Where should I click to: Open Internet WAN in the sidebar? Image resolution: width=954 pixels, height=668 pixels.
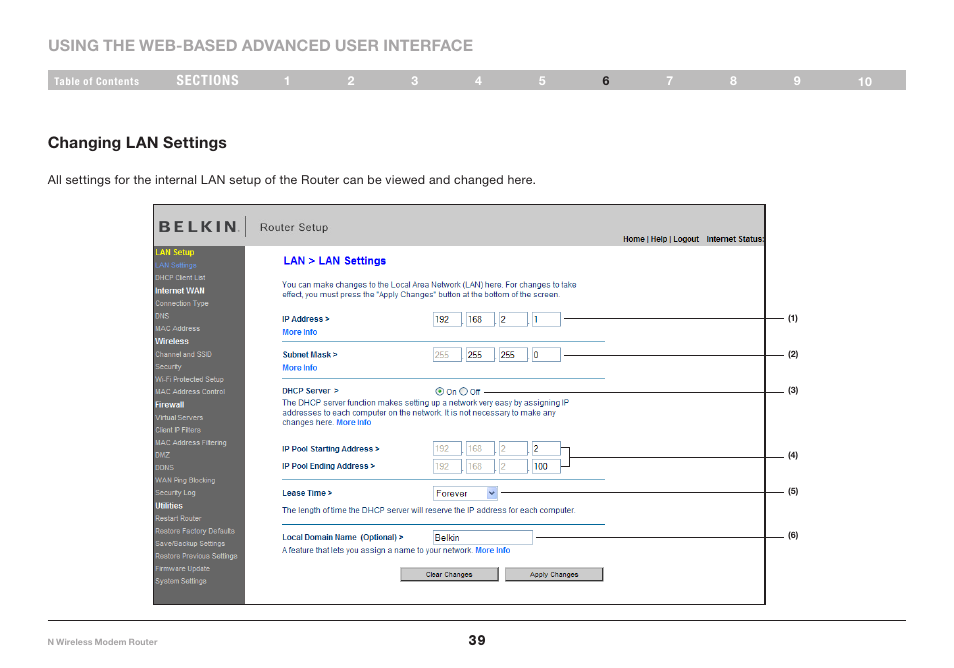tap(179, 291)
